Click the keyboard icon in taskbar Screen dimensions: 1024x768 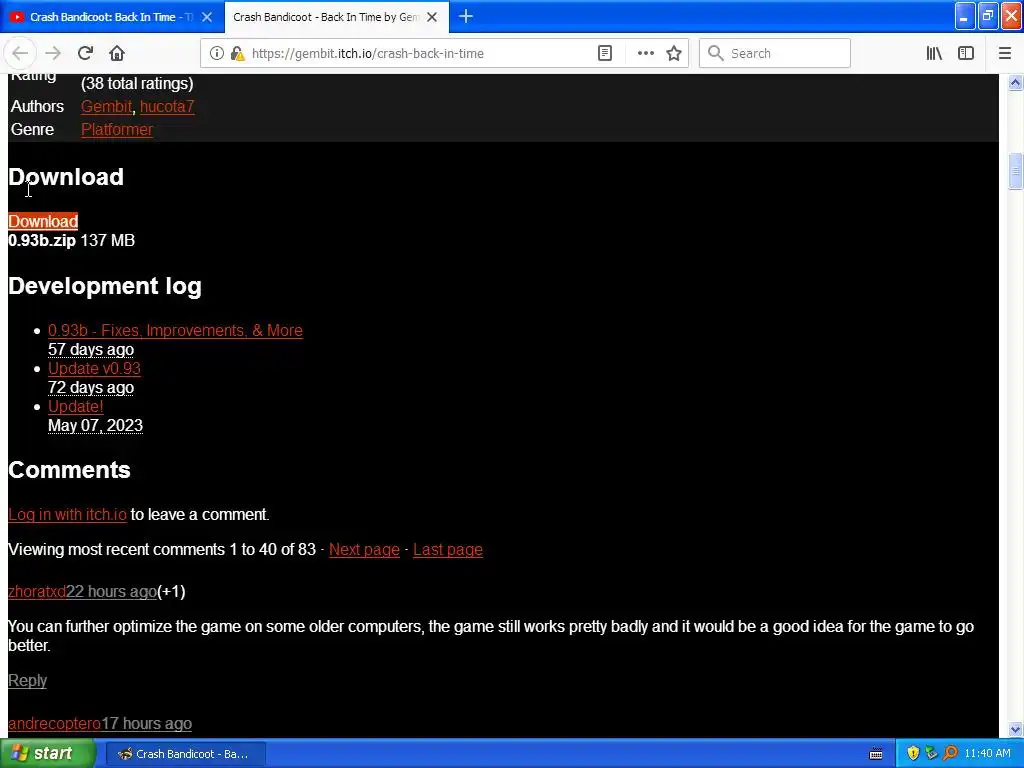pyautogui.click(x=876, y=754)
